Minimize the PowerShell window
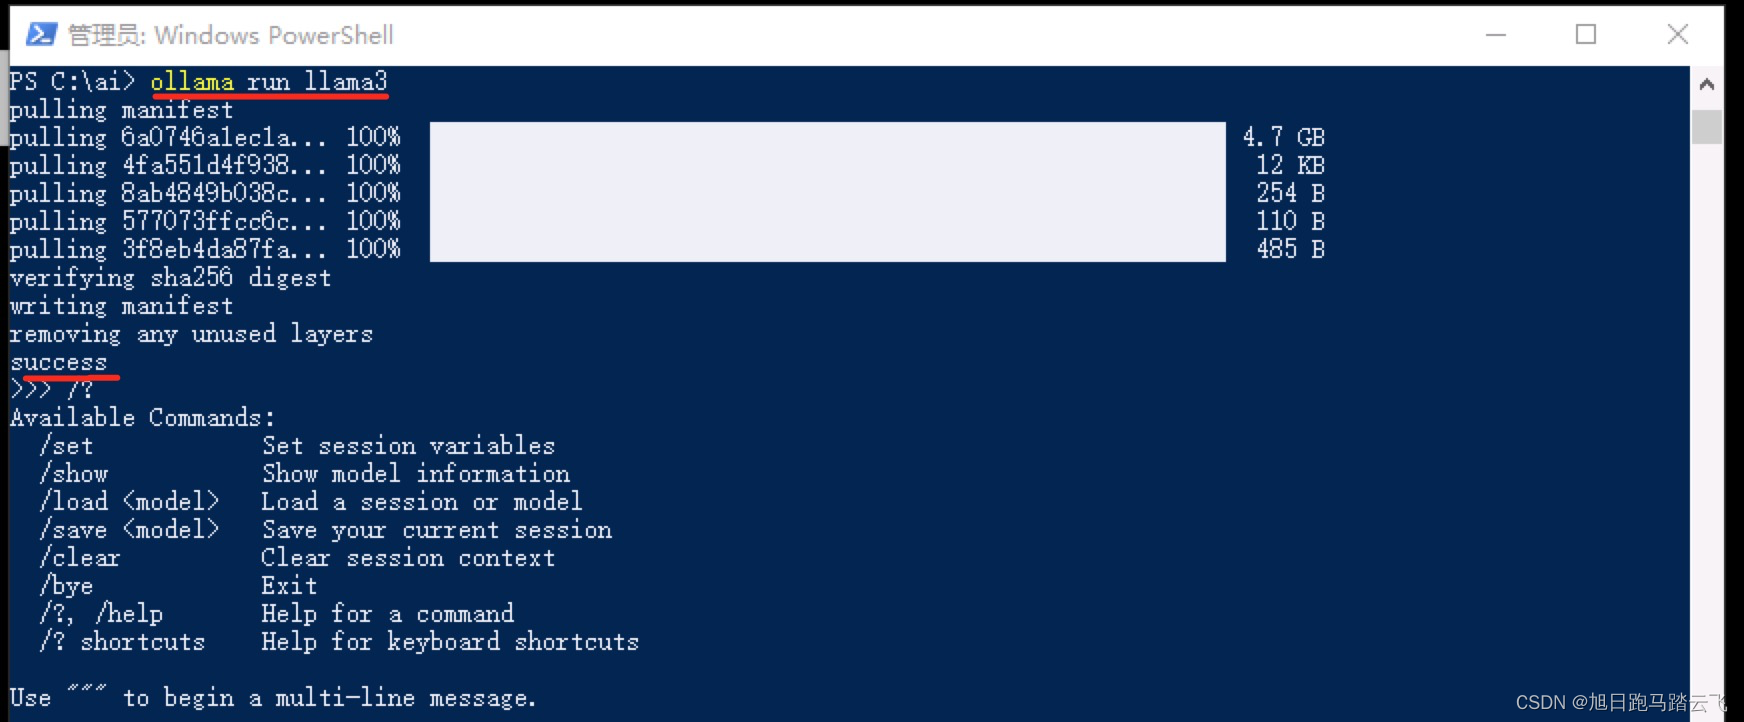This screenshot has width=1744, height=722. (x=1496, y=35)
